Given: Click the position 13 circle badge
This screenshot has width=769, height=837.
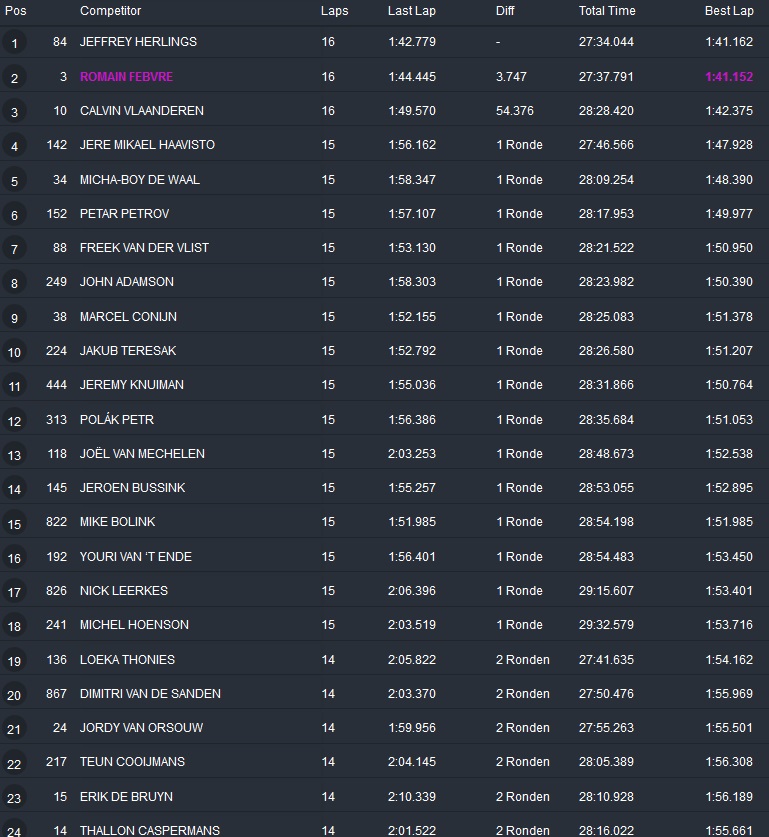Looking at the screenshot, I should click(14, 455).
